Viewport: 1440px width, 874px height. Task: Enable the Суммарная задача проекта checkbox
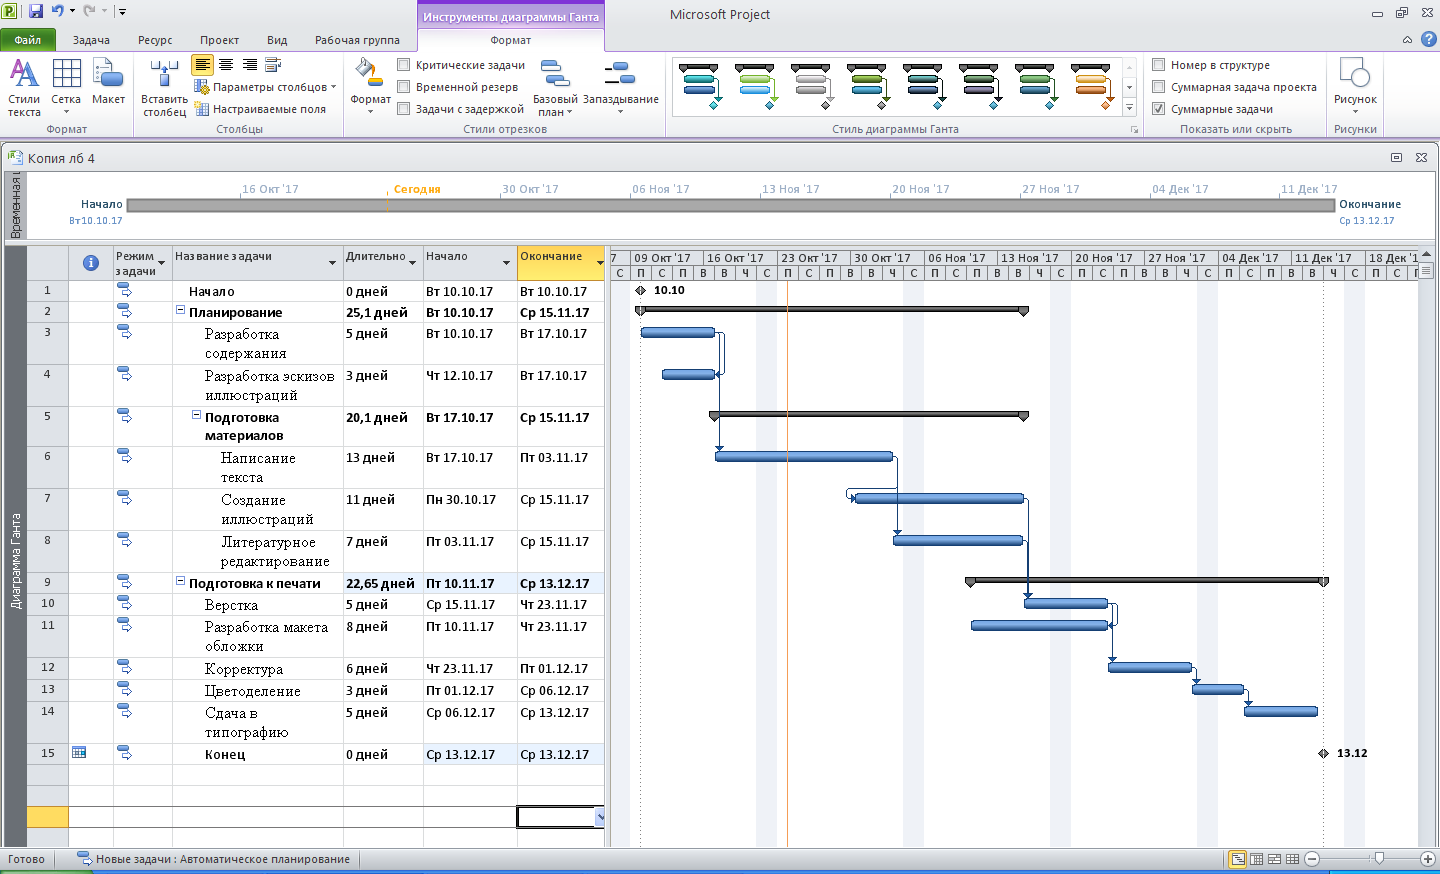pos(1158,87)
